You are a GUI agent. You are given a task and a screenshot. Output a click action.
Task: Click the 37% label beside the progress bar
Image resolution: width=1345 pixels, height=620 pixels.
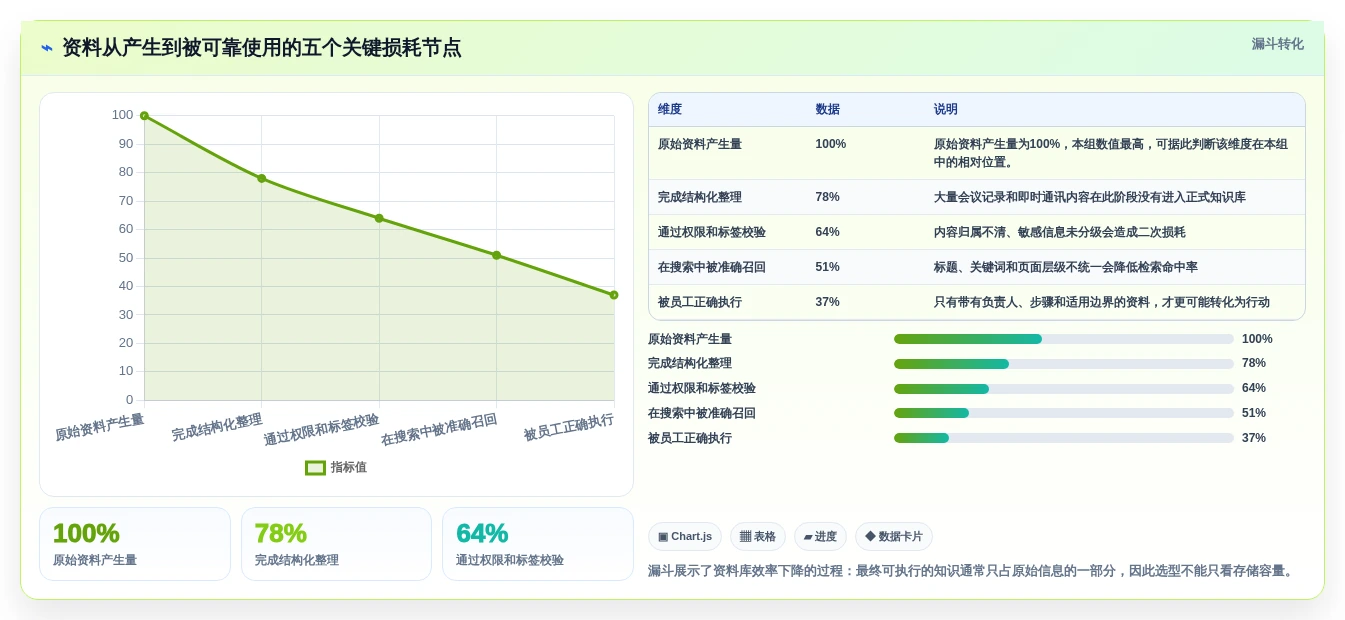1254,438
